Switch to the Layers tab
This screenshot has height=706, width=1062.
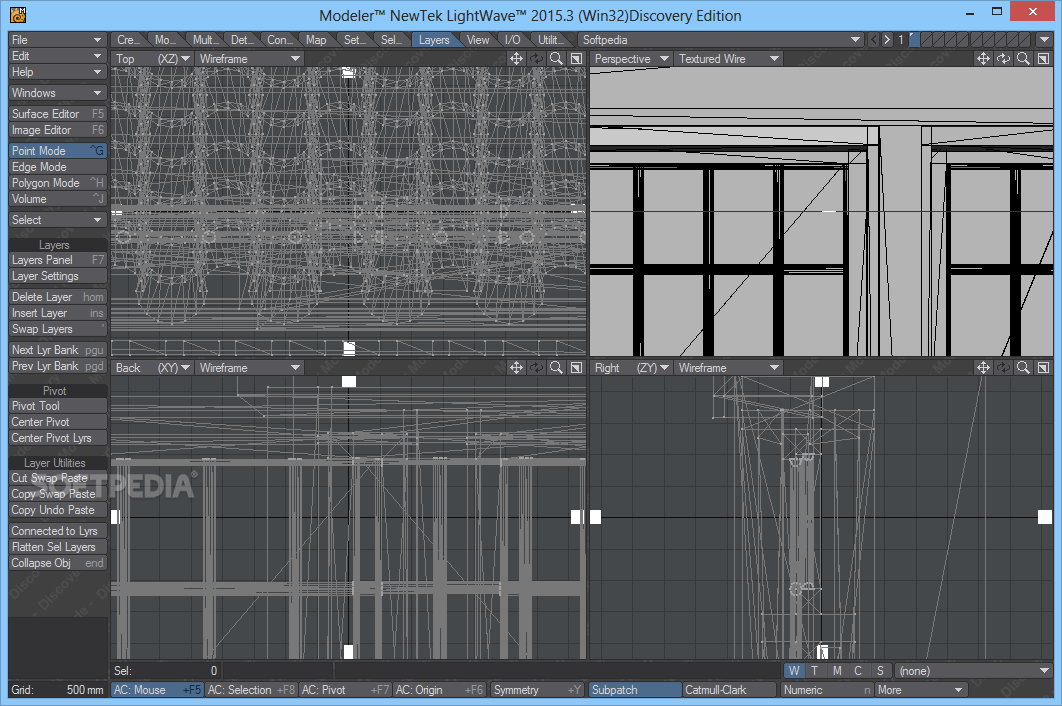click(x=434, y=40)
